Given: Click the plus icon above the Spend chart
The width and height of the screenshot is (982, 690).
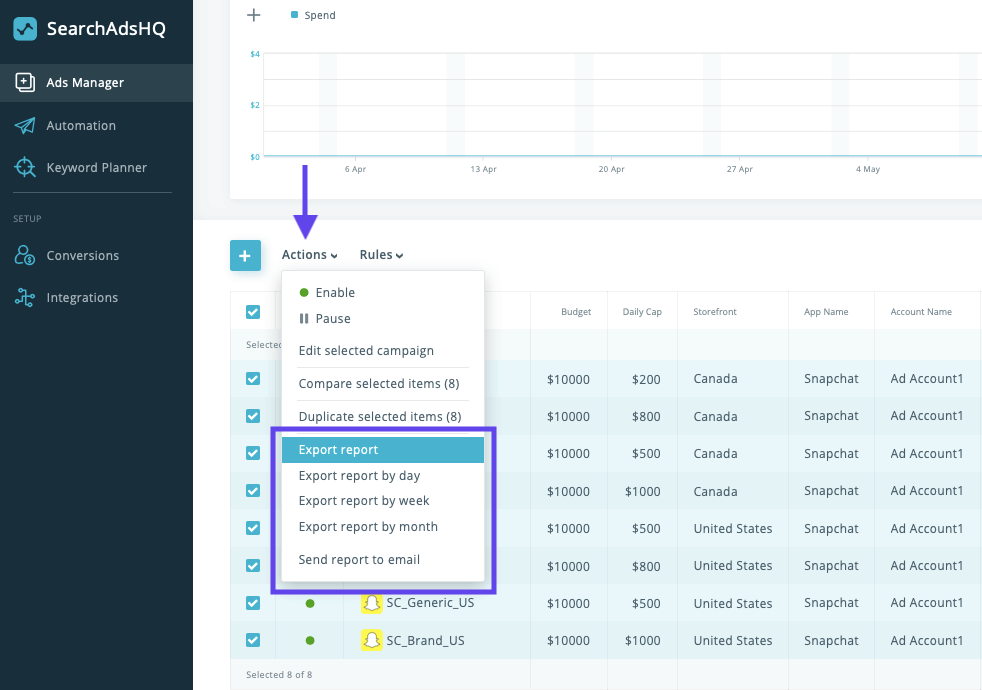Looking at the screenshot, I should coord(253,15).
